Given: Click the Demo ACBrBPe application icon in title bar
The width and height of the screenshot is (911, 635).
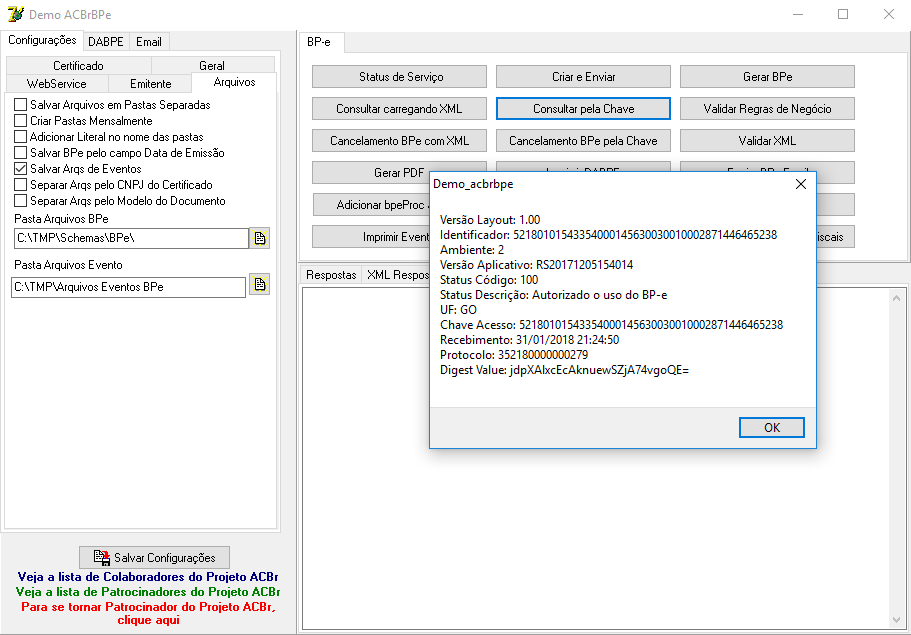Looking at the screenshot, I should (15, 14).
